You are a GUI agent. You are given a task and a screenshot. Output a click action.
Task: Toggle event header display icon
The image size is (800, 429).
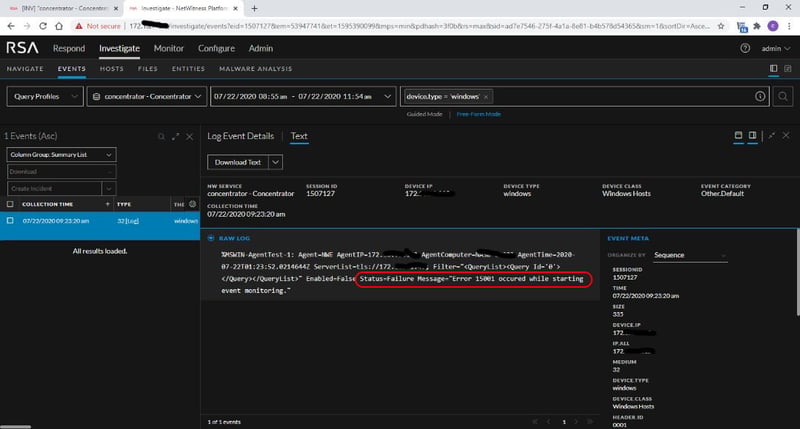coord(738,135)
